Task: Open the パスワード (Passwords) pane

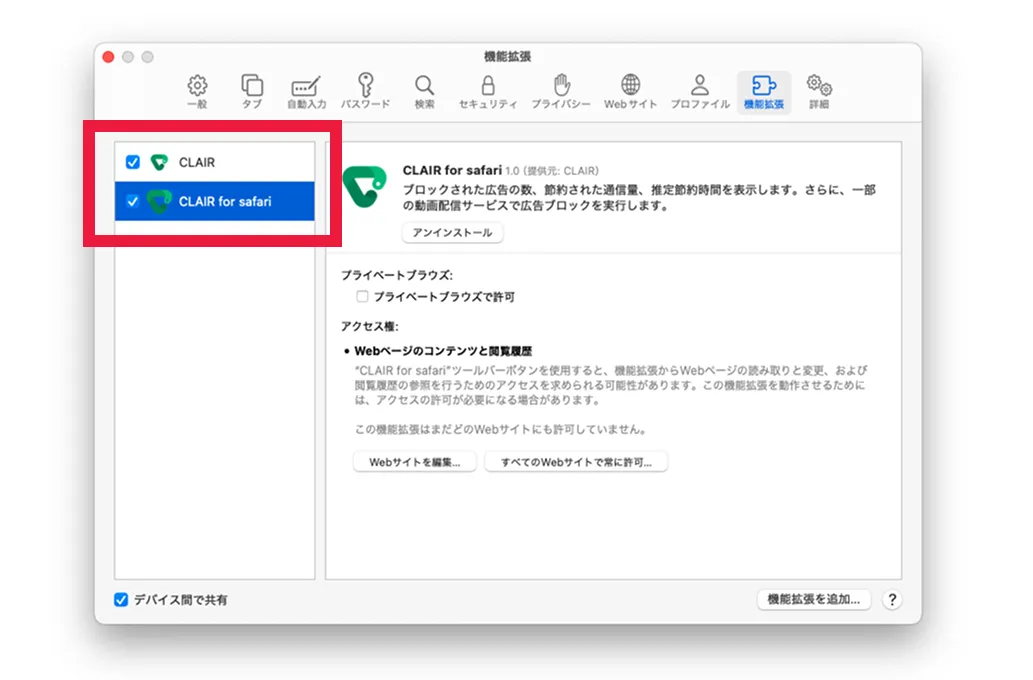Action: tap(366, 92)
